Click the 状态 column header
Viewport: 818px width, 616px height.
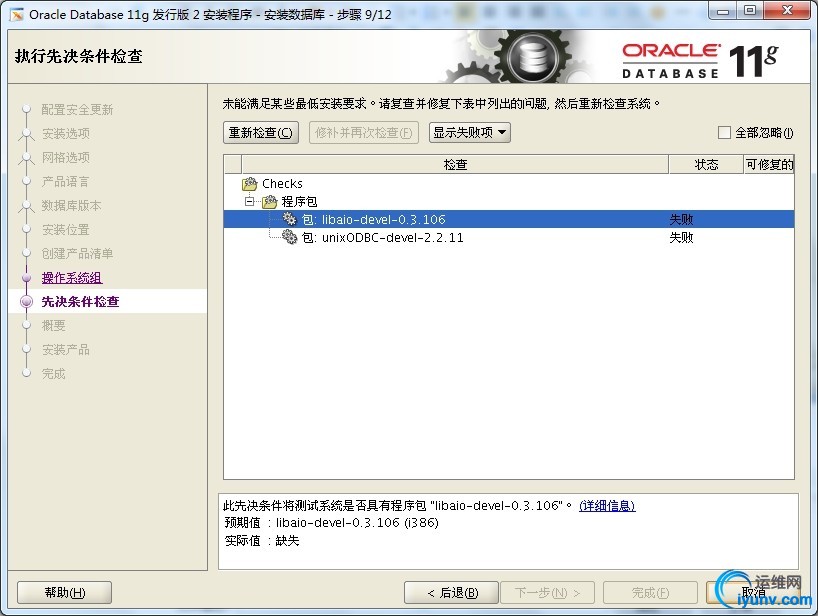[706, 165]
